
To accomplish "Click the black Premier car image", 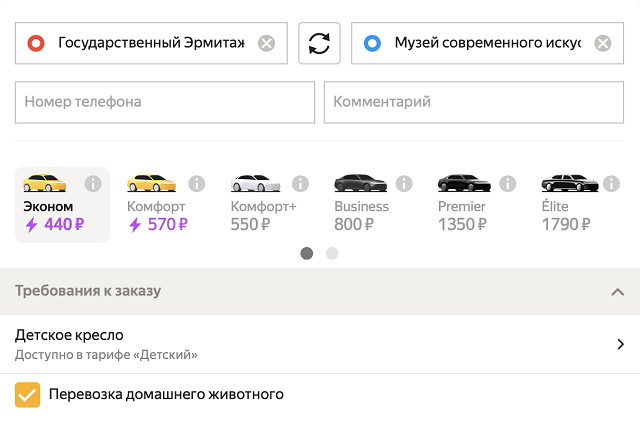I will [x=464, y=183].
